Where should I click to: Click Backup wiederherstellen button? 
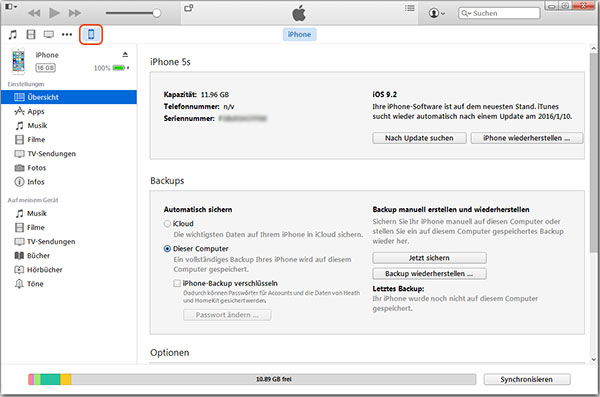tap(429, 274)
